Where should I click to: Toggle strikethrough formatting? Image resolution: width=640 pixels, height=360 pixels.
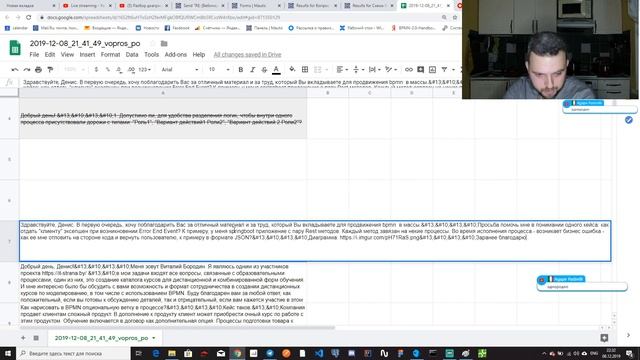point(264,70)
